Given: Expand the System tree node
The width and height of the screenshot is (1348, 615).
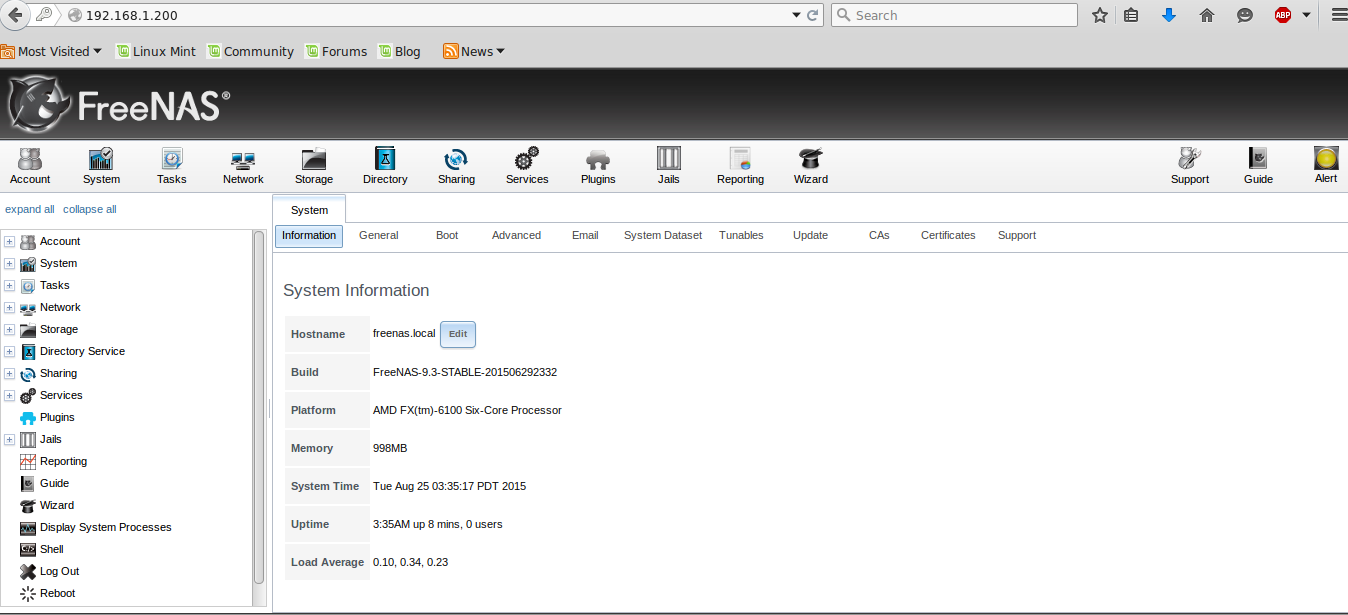Looking at the screenshot, I should click(9, 263).
